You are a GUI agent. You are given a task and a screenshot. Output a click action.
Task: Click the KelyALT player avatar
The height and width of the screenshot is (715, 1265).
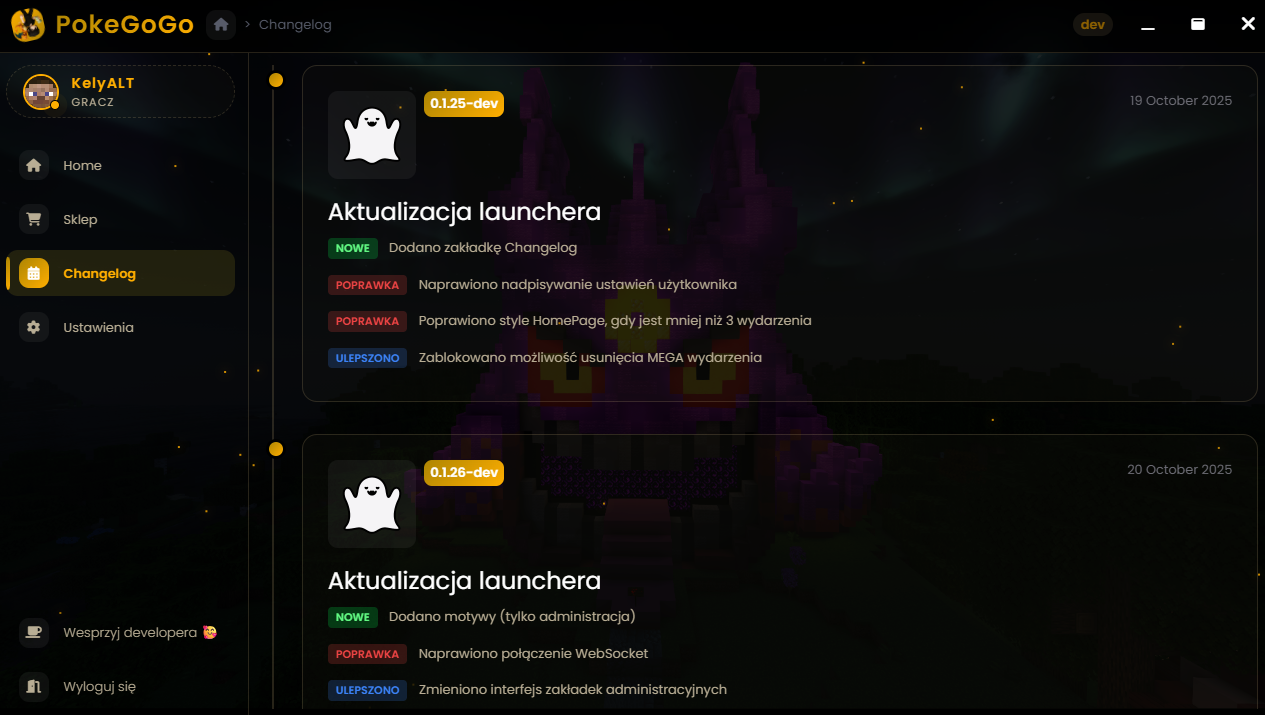(x=41, y=92)
